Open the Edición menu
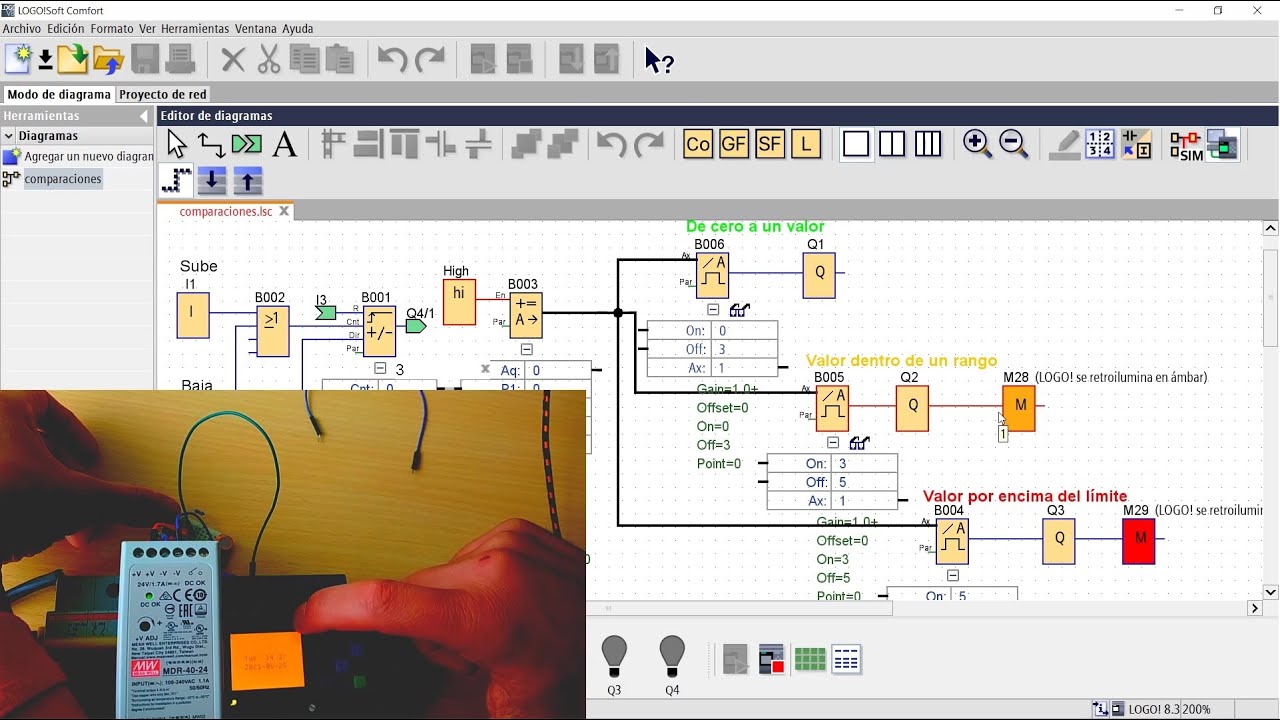 point(65,29)
